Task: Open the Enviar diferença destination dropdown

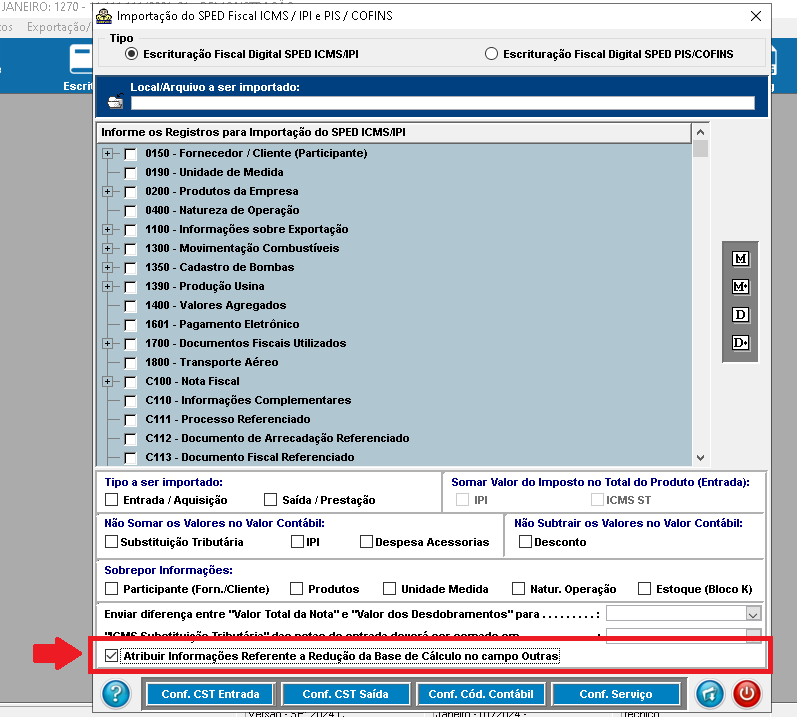Action: click(753, 614)
